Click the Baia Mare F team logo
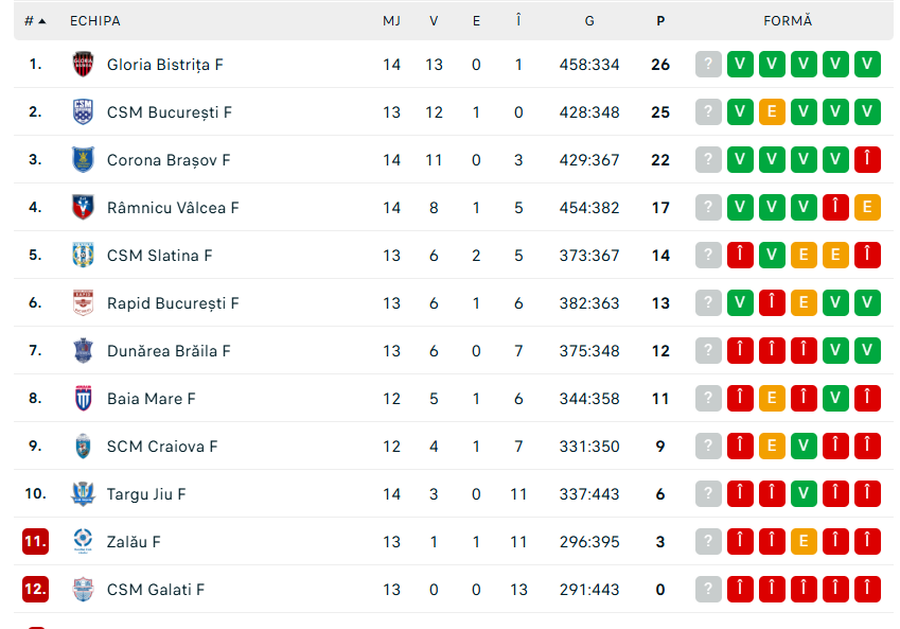 coord(84,398)
